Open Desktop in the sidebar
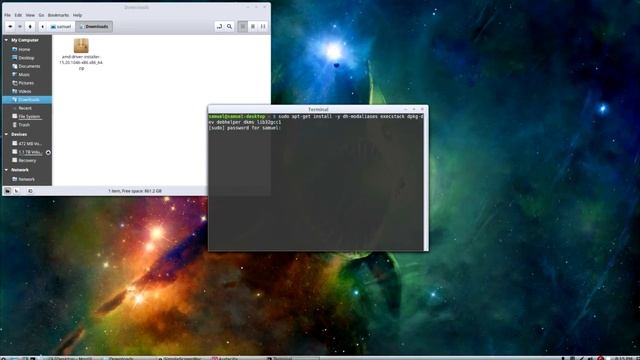Viewport: 640px width, 360px height. click(x=27, y=58)
